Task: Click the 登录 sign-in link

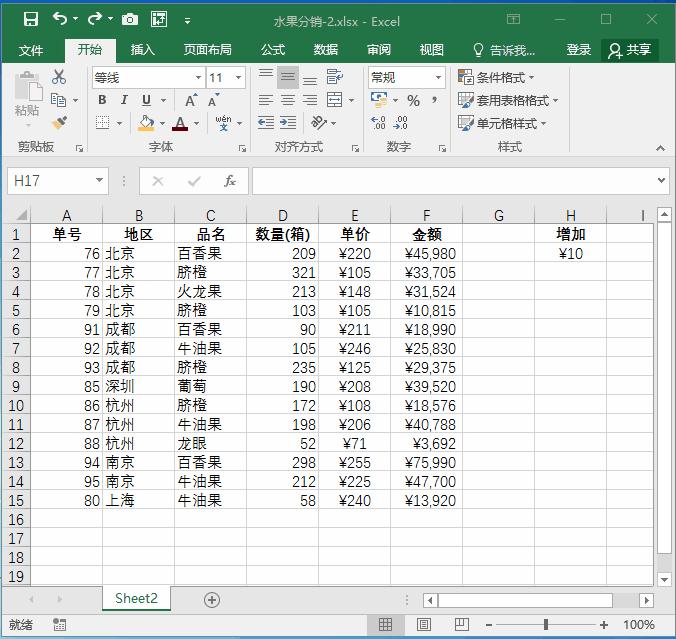Action: [x=578, y=50]
